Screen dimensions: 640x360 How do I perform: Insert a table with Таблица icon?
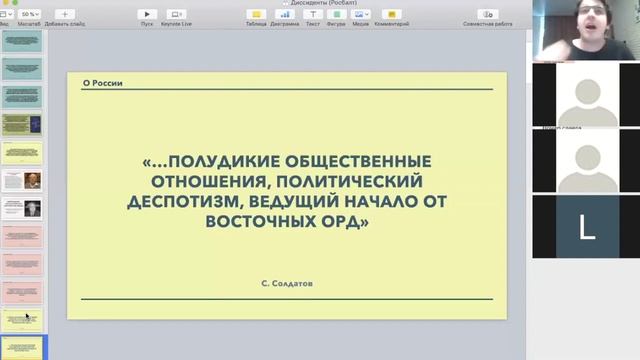tap(256, 14)
